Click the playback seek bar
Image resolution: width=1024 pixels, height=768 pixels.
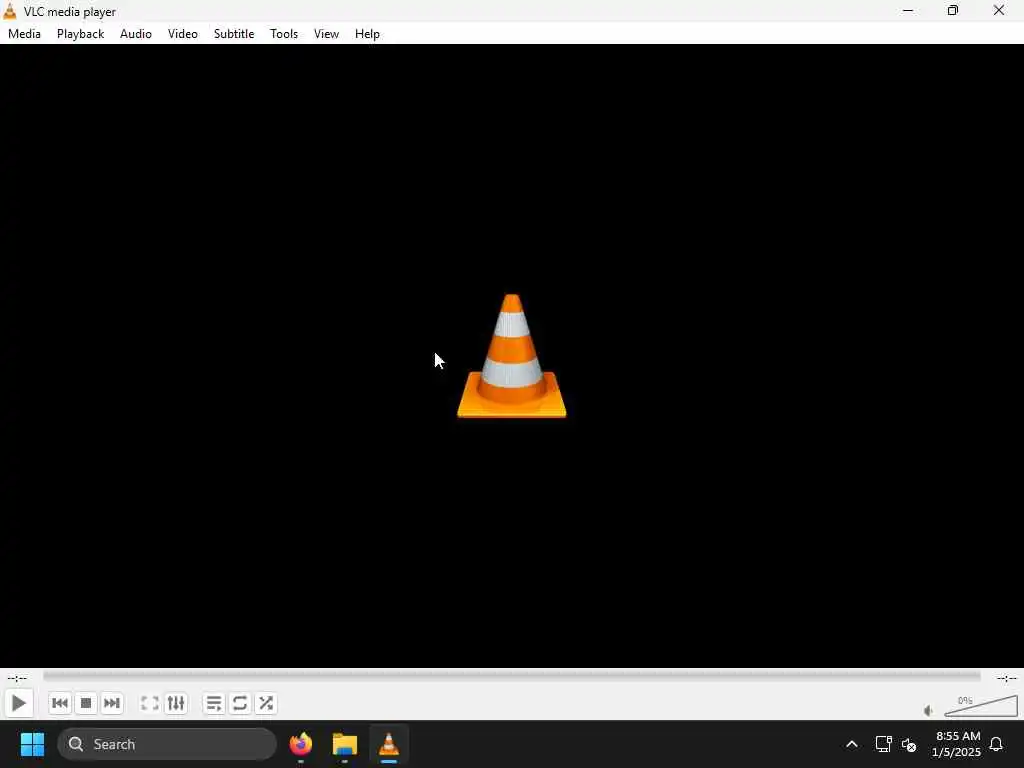(511, 677)
